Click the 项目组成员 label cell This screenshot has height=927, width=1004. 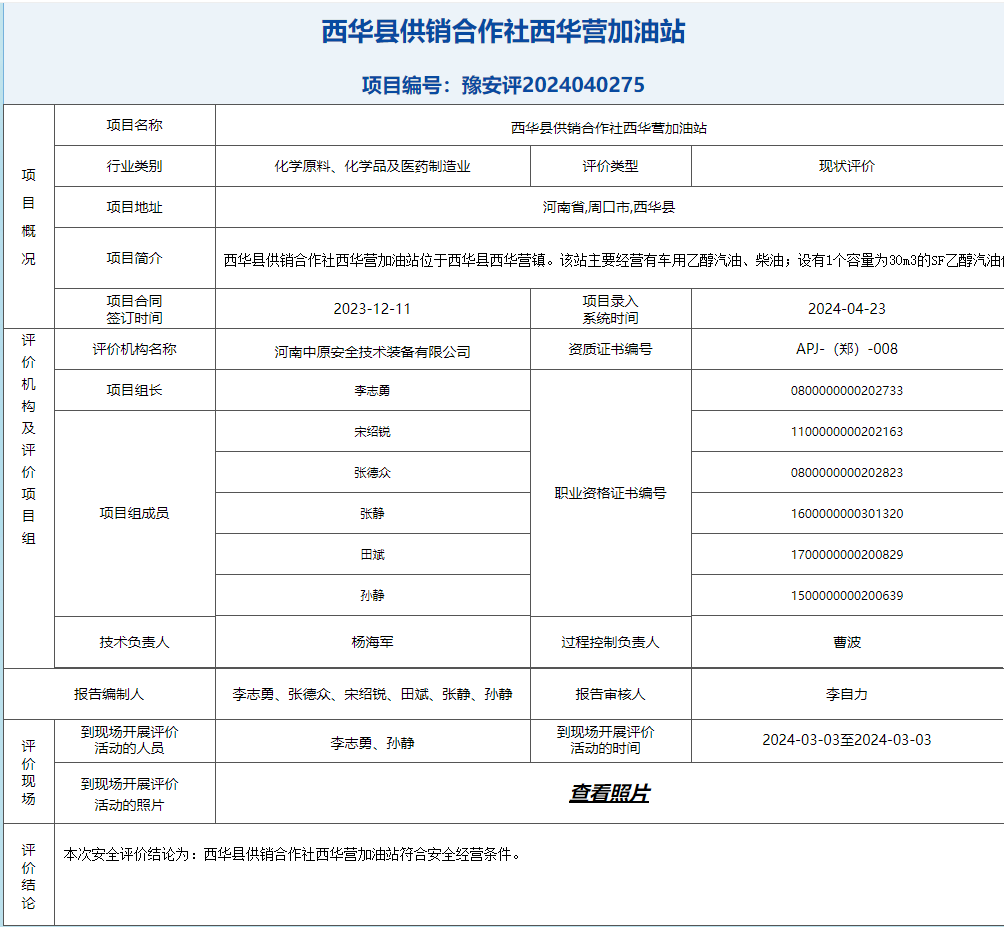(x=134, y=513)
